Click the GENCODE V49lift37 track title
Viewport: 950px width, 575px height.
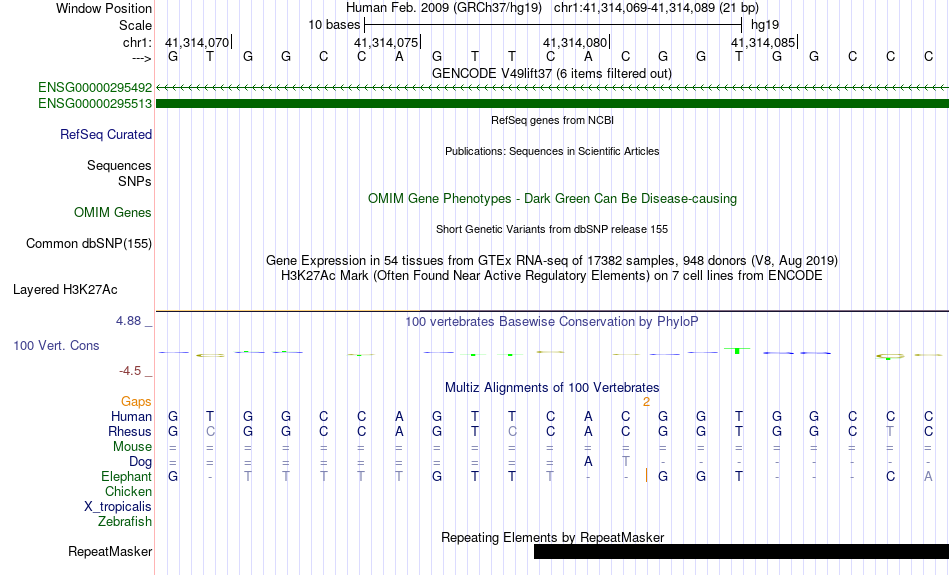click(x=552, y=73)
